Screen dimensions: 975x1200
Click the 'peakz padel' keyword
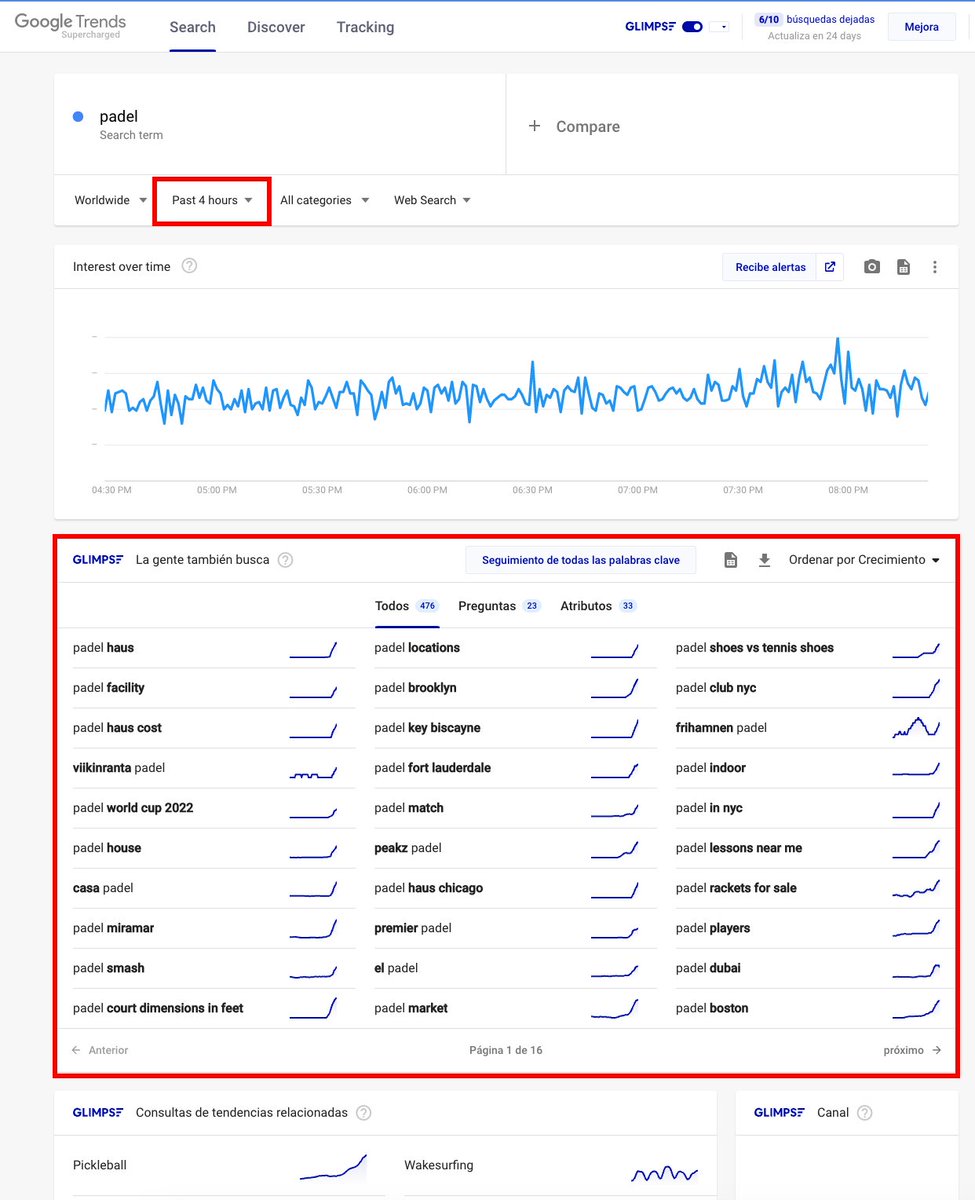click(x=408, y=848)
